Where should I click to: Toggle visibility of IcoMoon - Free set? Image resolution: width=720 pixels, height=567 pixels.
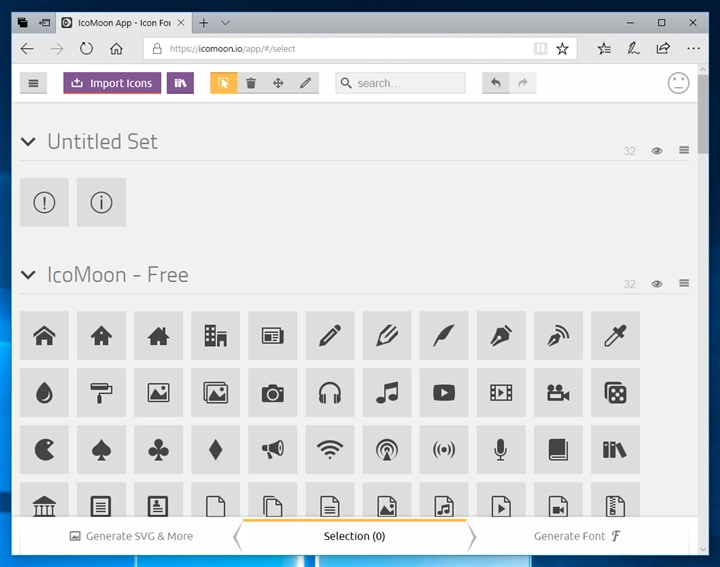point(657,284)
